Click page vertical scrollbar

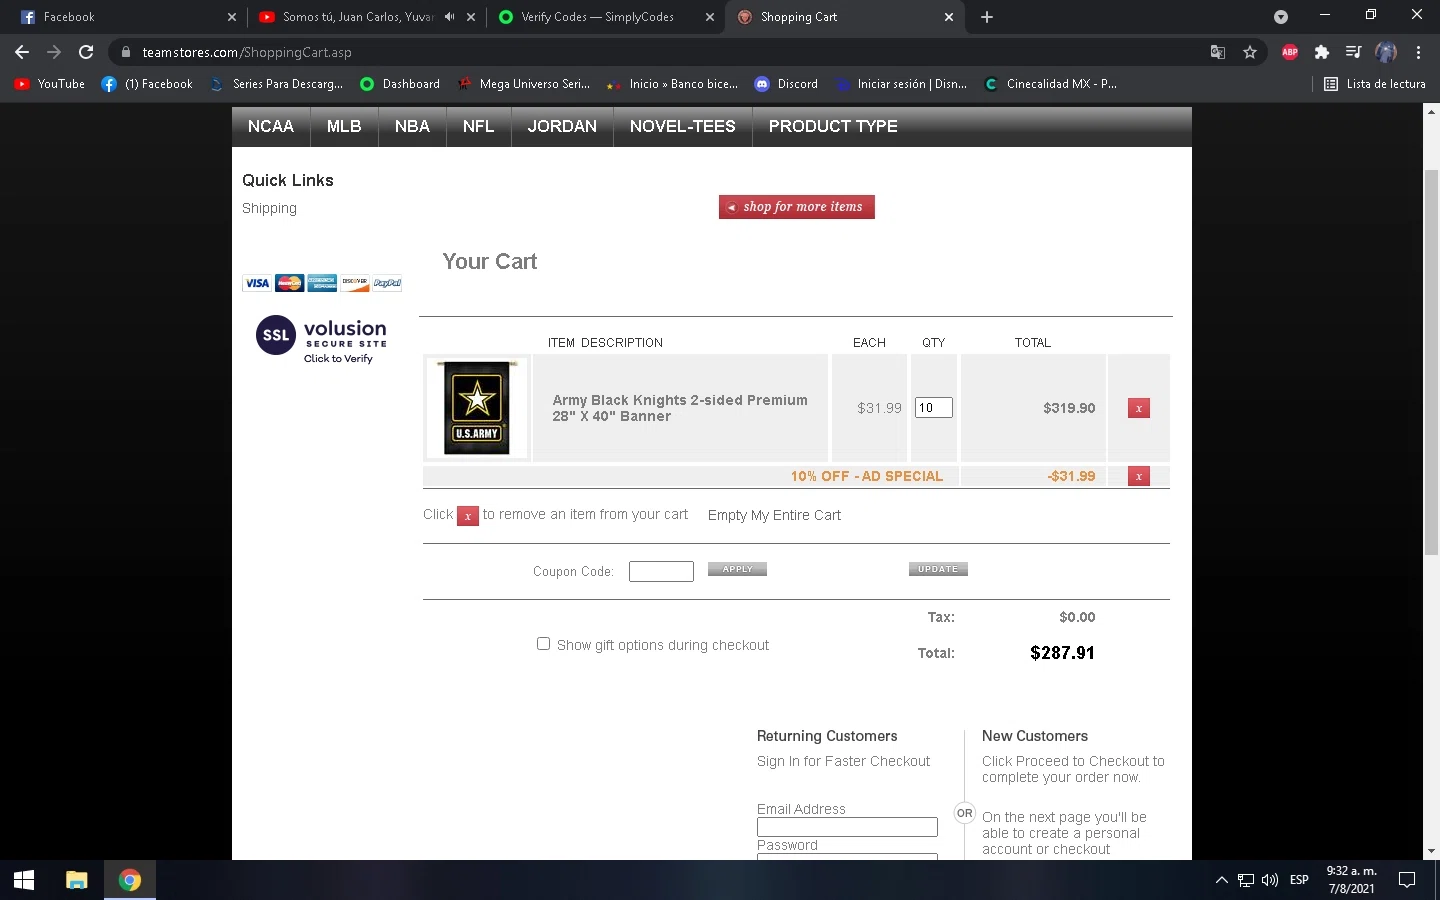1431,363
